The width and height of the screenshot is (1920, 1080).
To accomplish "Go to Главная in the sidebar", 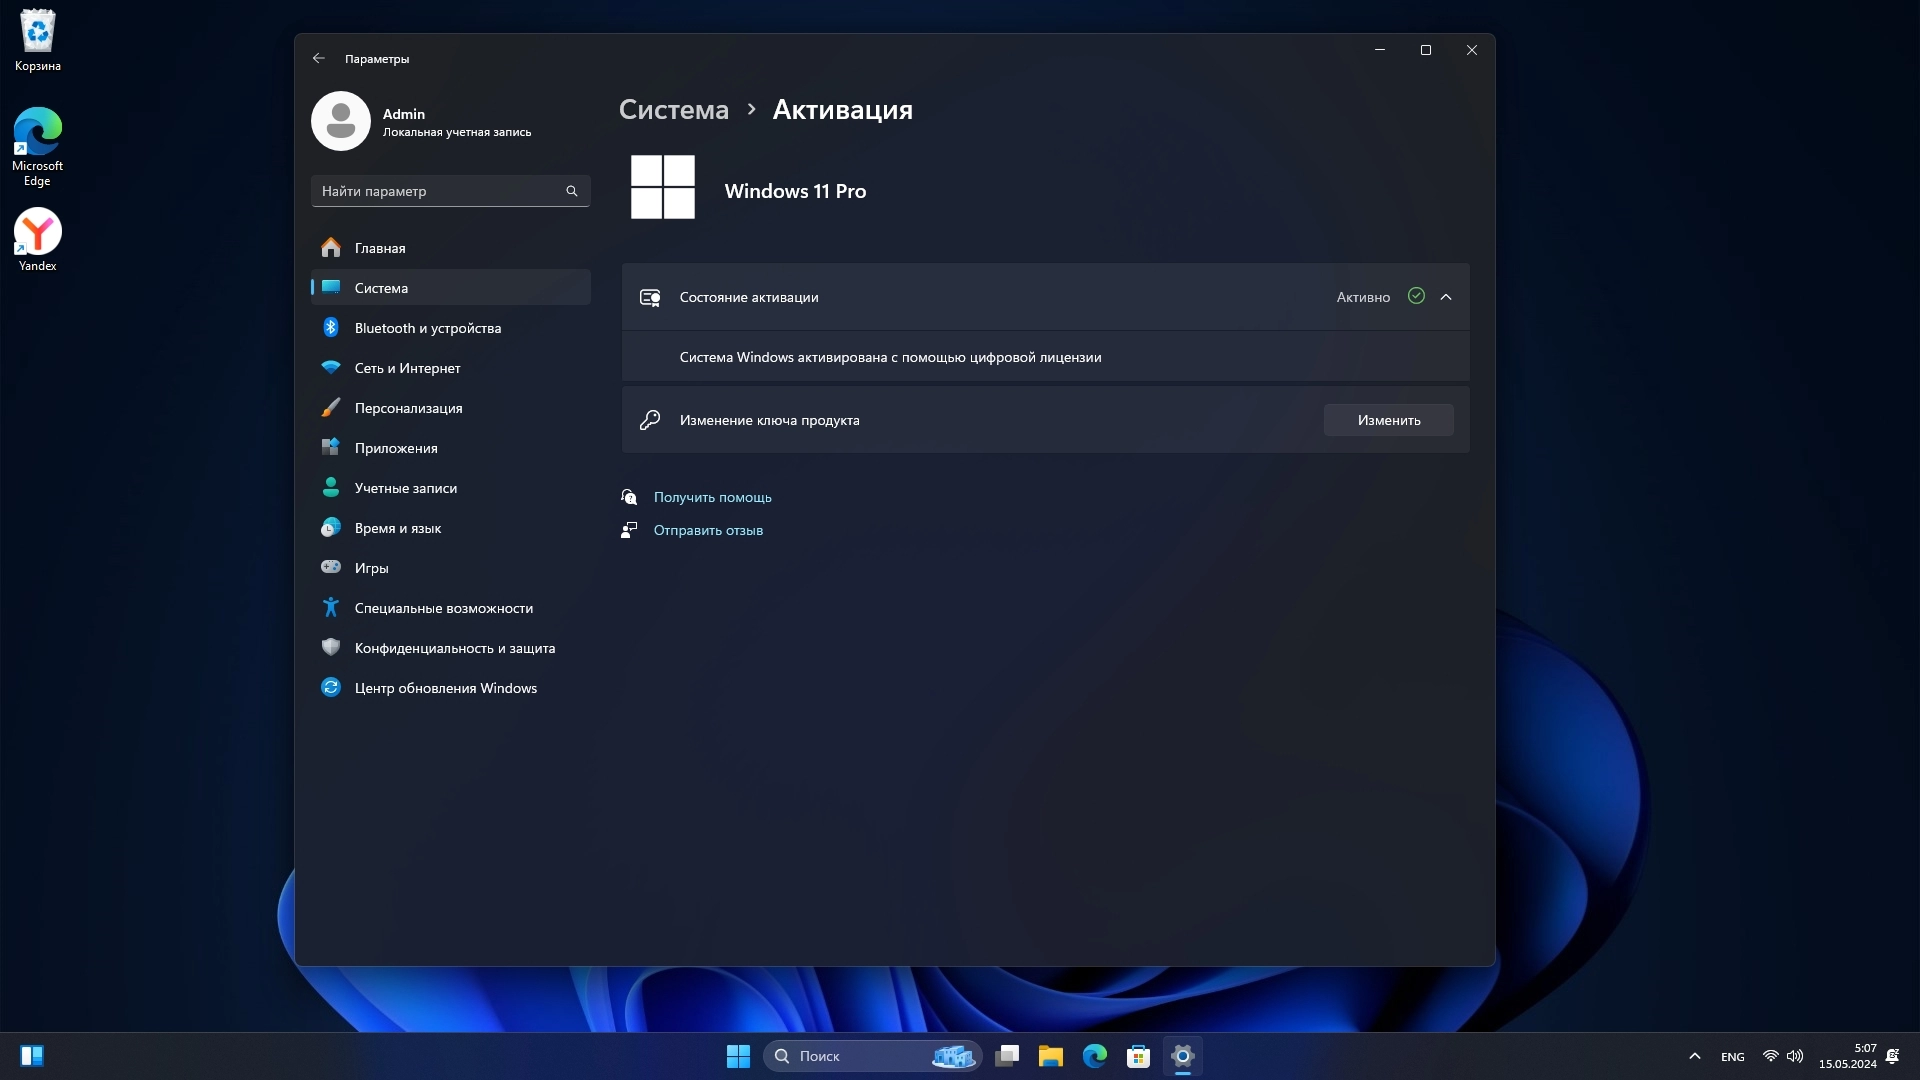I will (379, 248).
